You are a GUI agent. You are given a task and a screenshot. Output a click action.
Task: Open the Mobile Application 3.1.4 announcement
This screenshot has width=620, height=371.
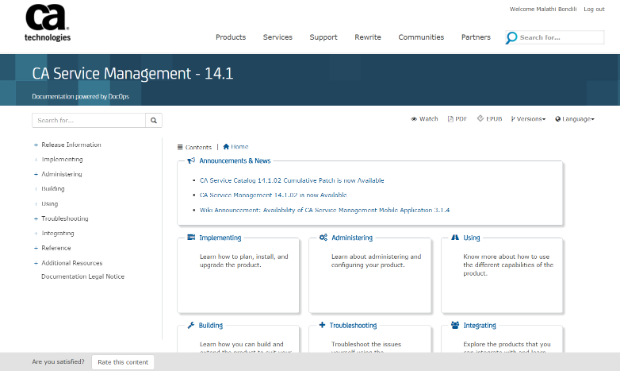pos(324,210)
